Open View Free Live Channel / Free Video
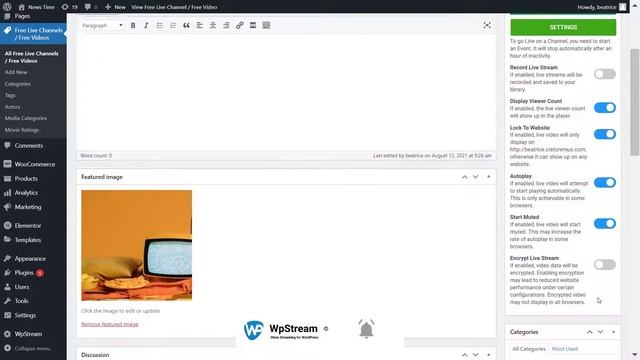 174,7
